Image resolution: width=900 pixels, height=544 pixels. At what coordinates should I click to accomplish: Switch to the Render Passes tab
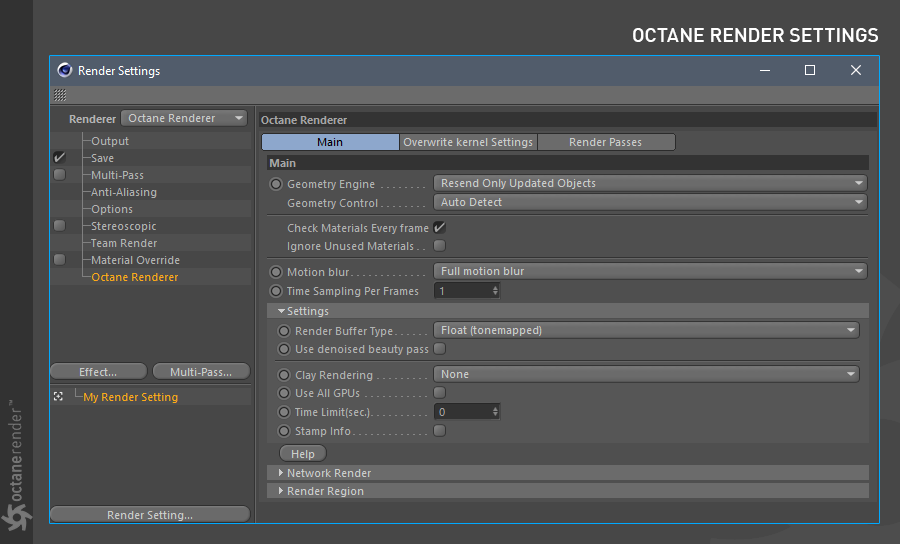[x=606, y=142]
